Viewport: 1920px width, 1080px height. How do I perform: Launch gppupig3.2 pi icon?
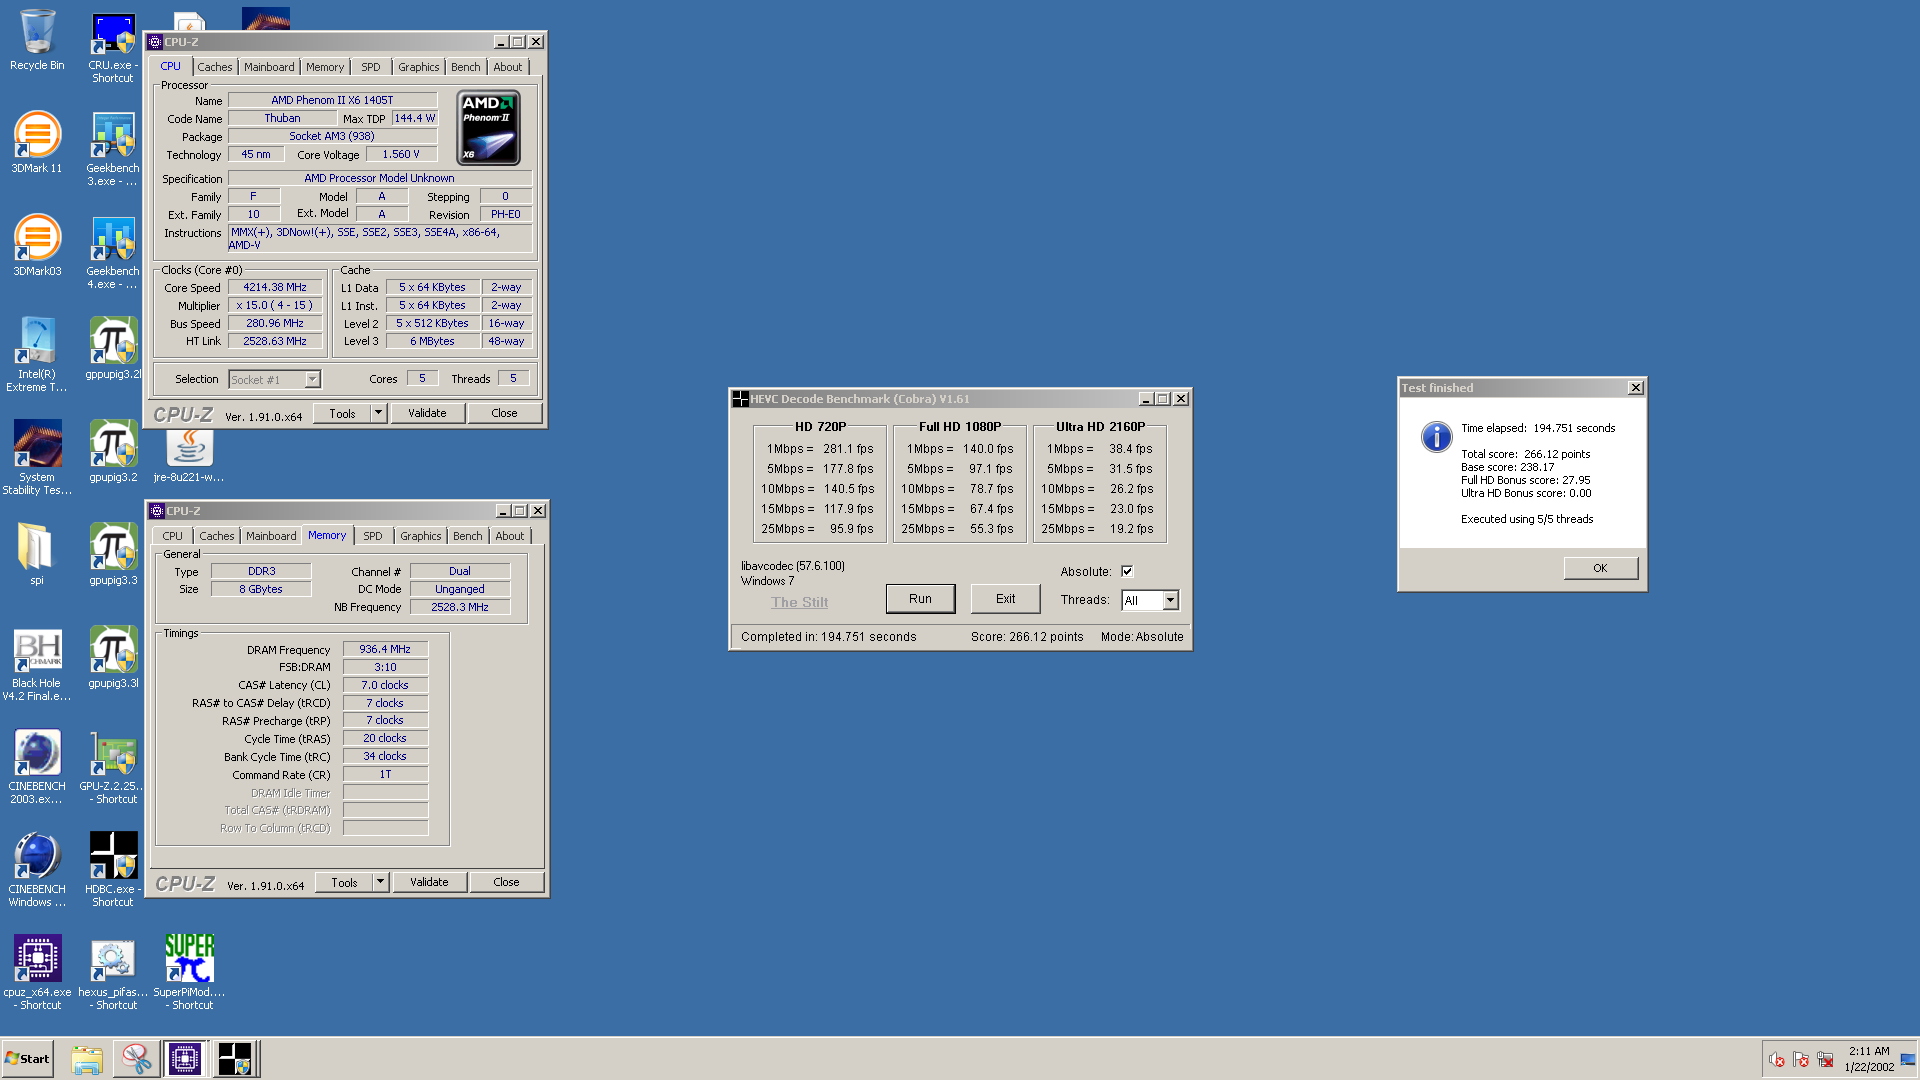[x=113, y=347]
